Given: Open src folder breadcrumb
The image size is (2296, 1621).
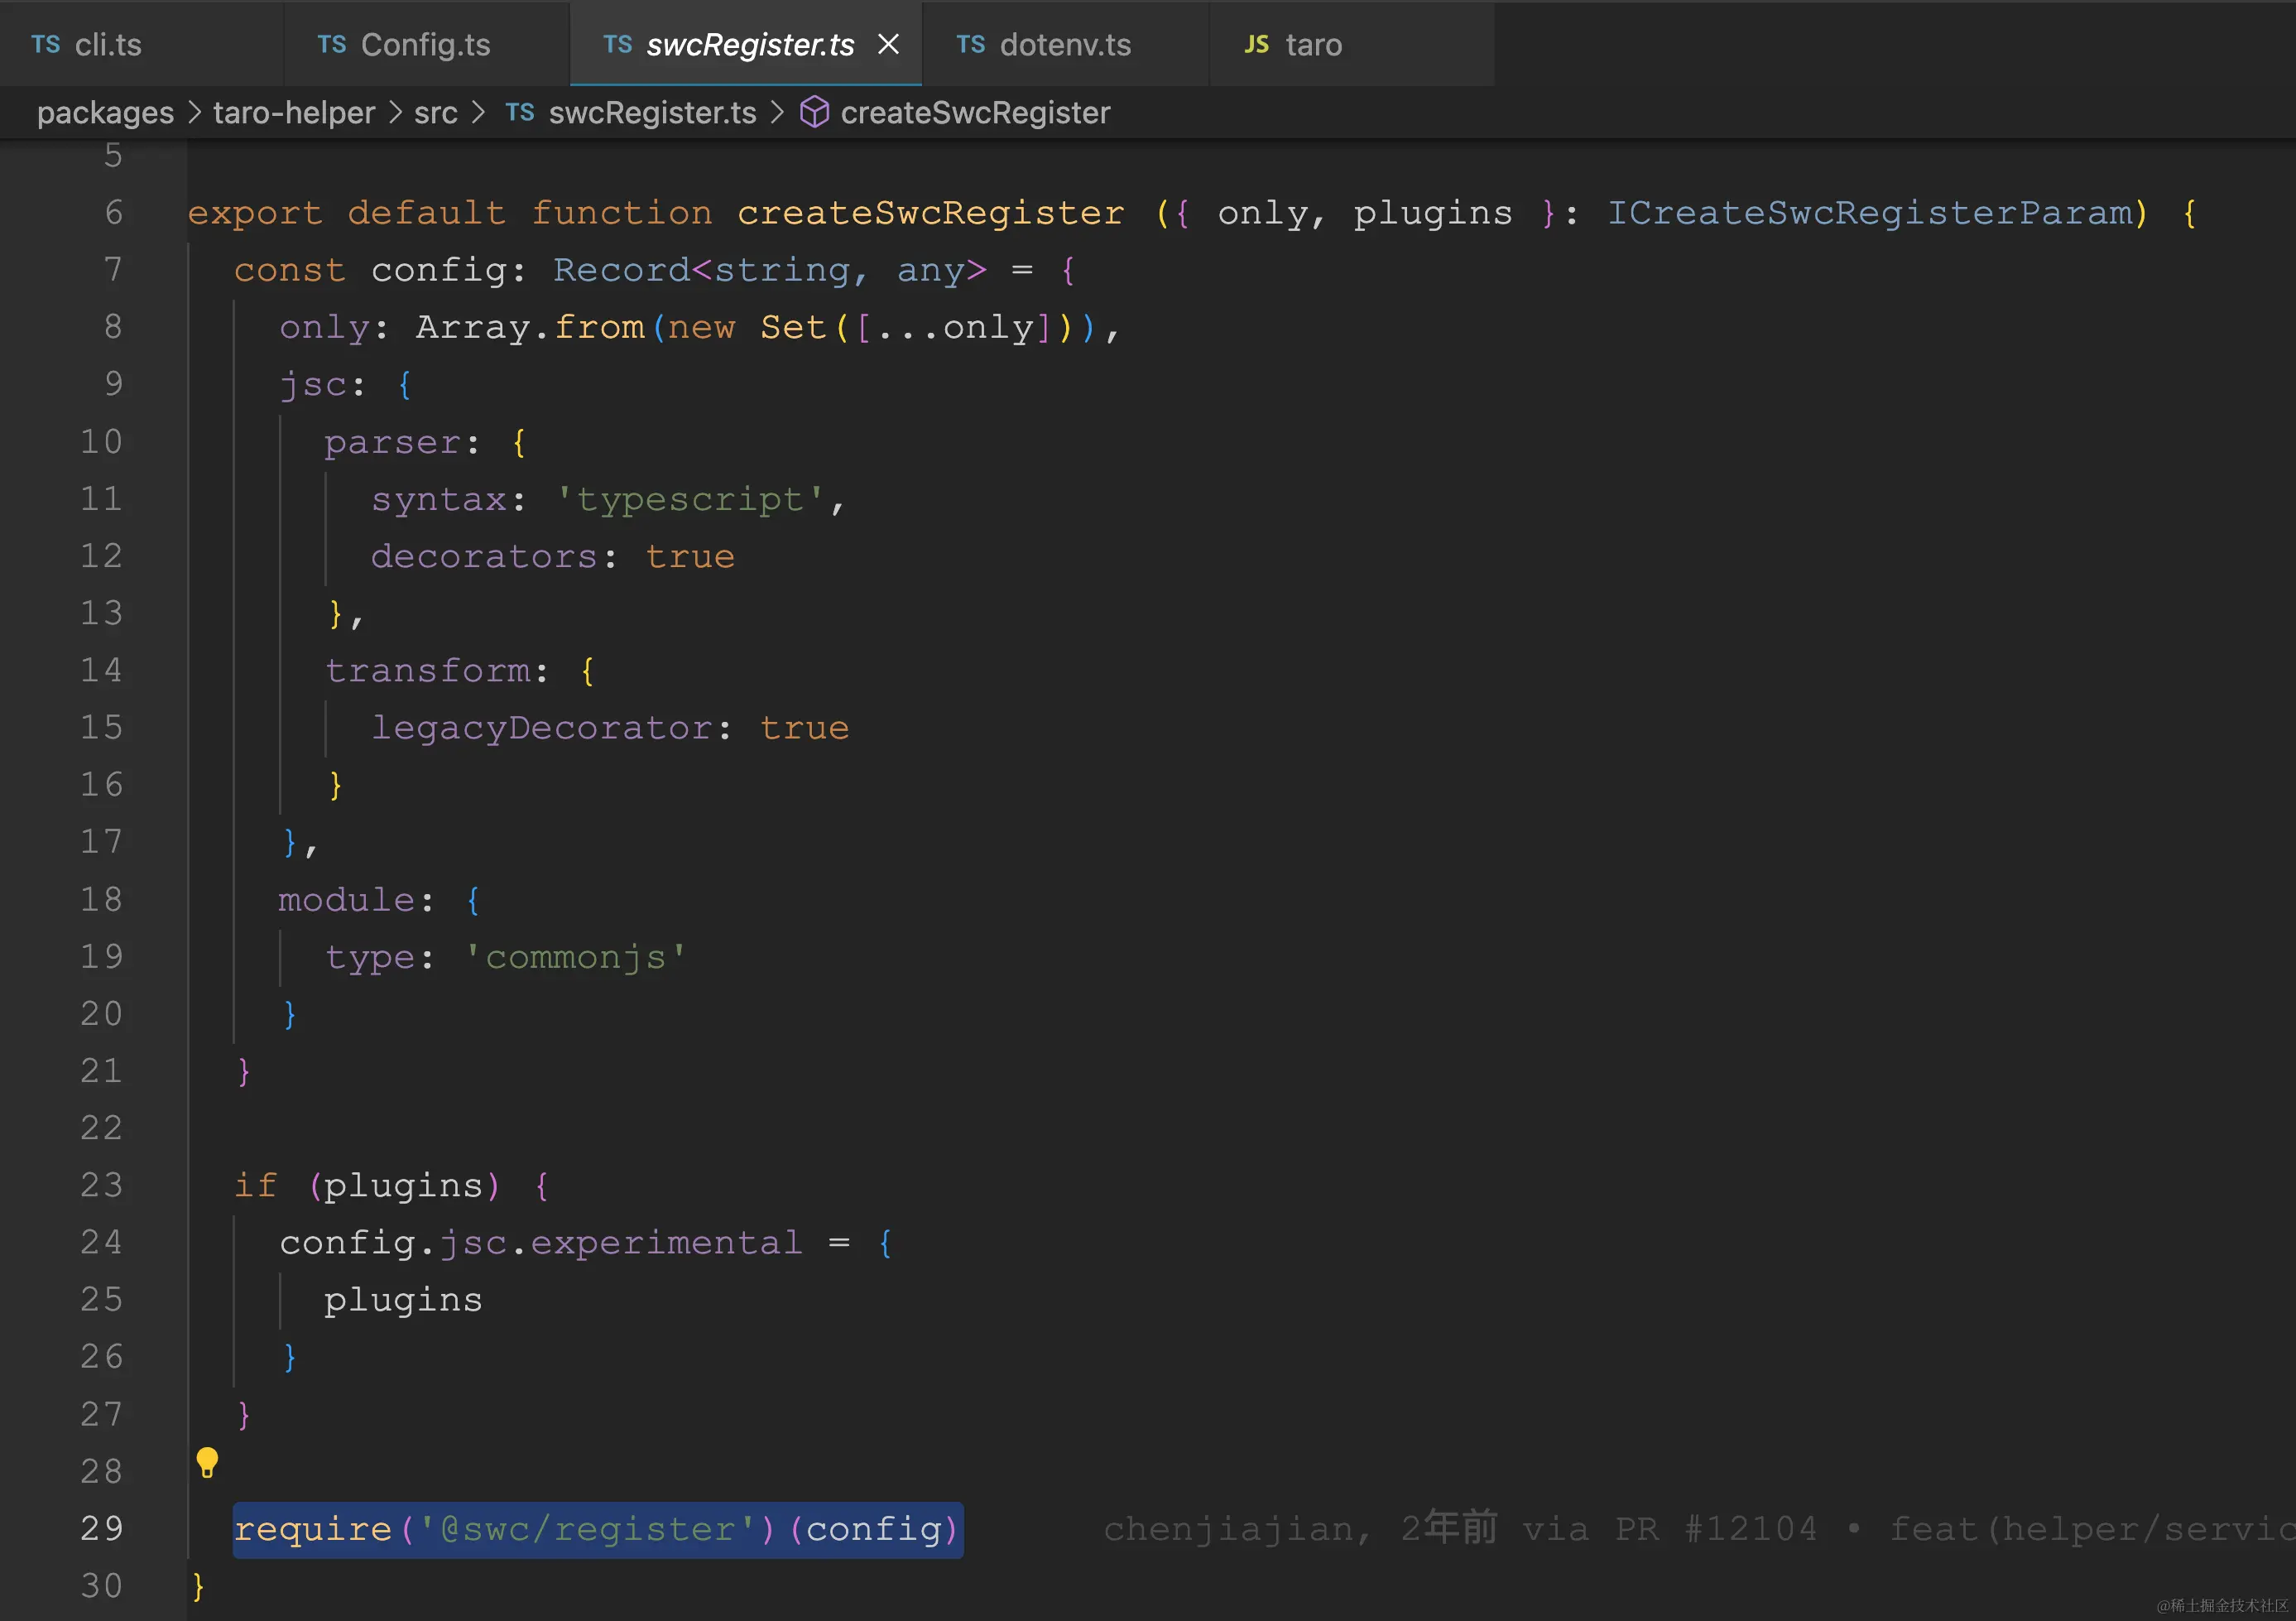Looking at the screenshot, I should (x=435, y=113).
